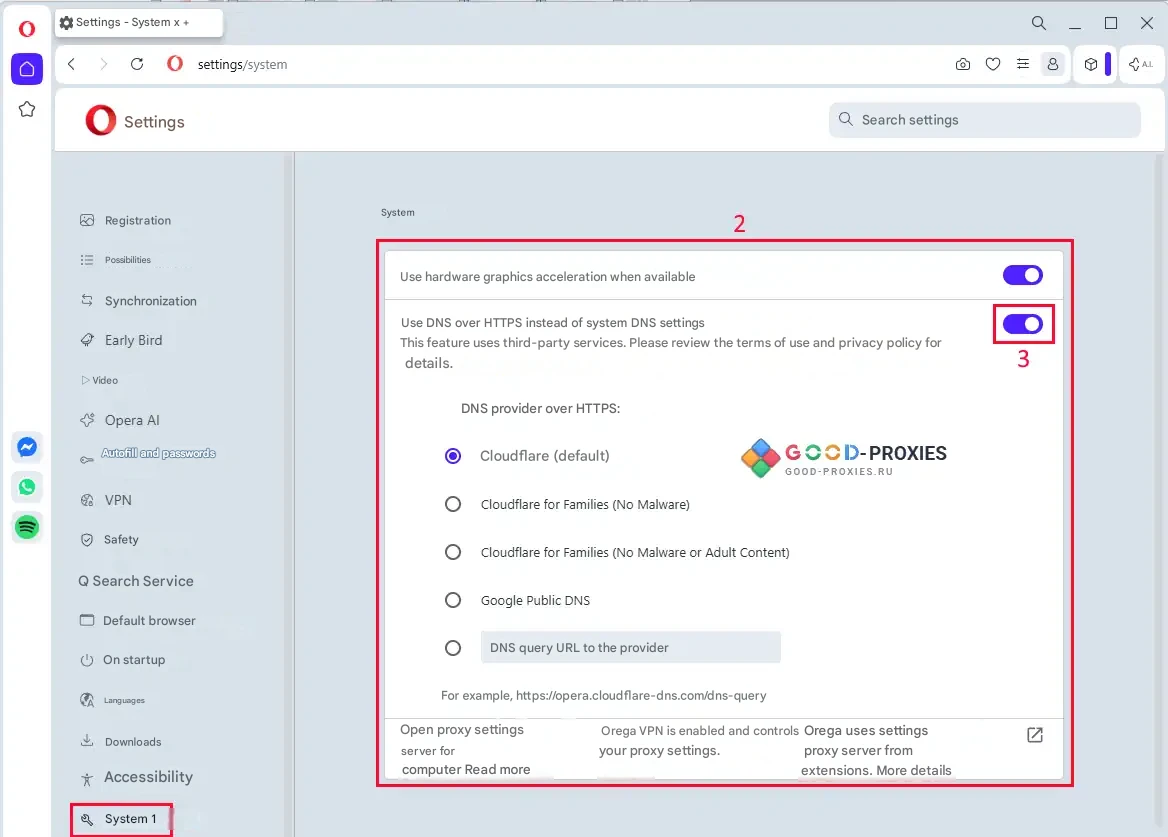1168x837 pixels.
Task: Select Cloudflare (default) radio button
Action: 453,456
